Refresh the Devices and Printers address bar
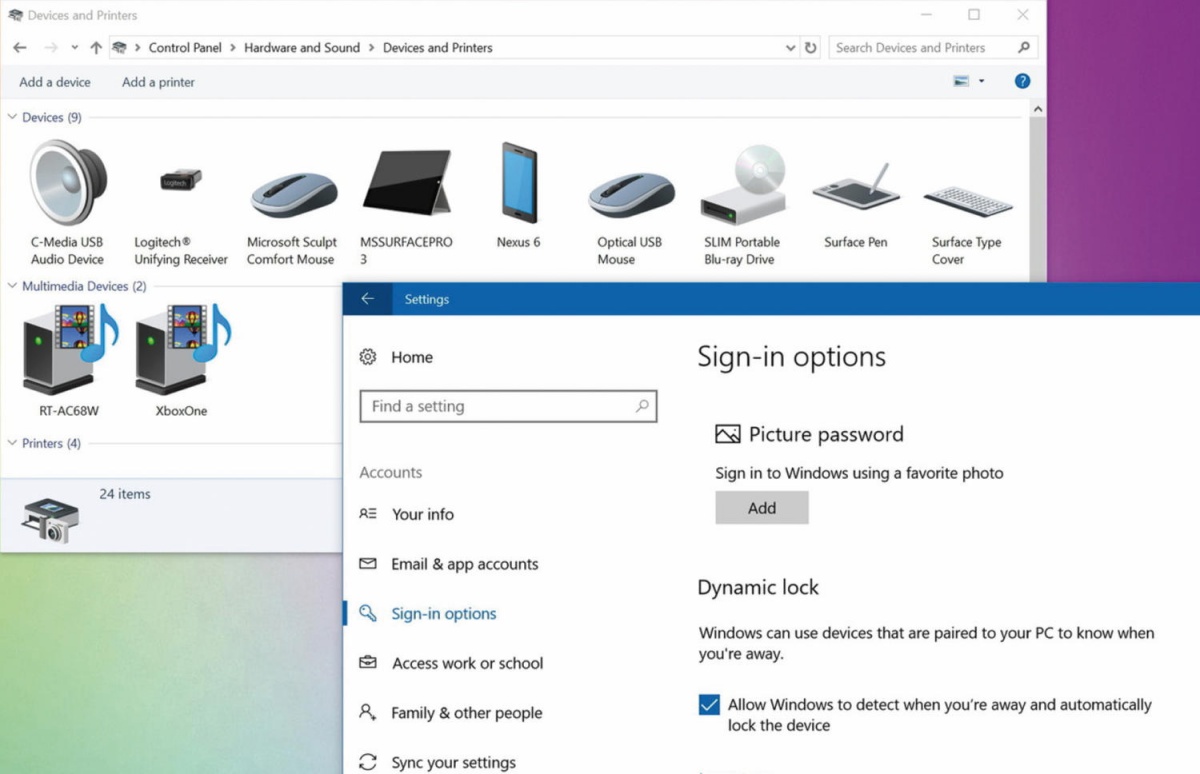Viewport: 1200px width, 774px height. pyautogui.click(x=811, y=47)
